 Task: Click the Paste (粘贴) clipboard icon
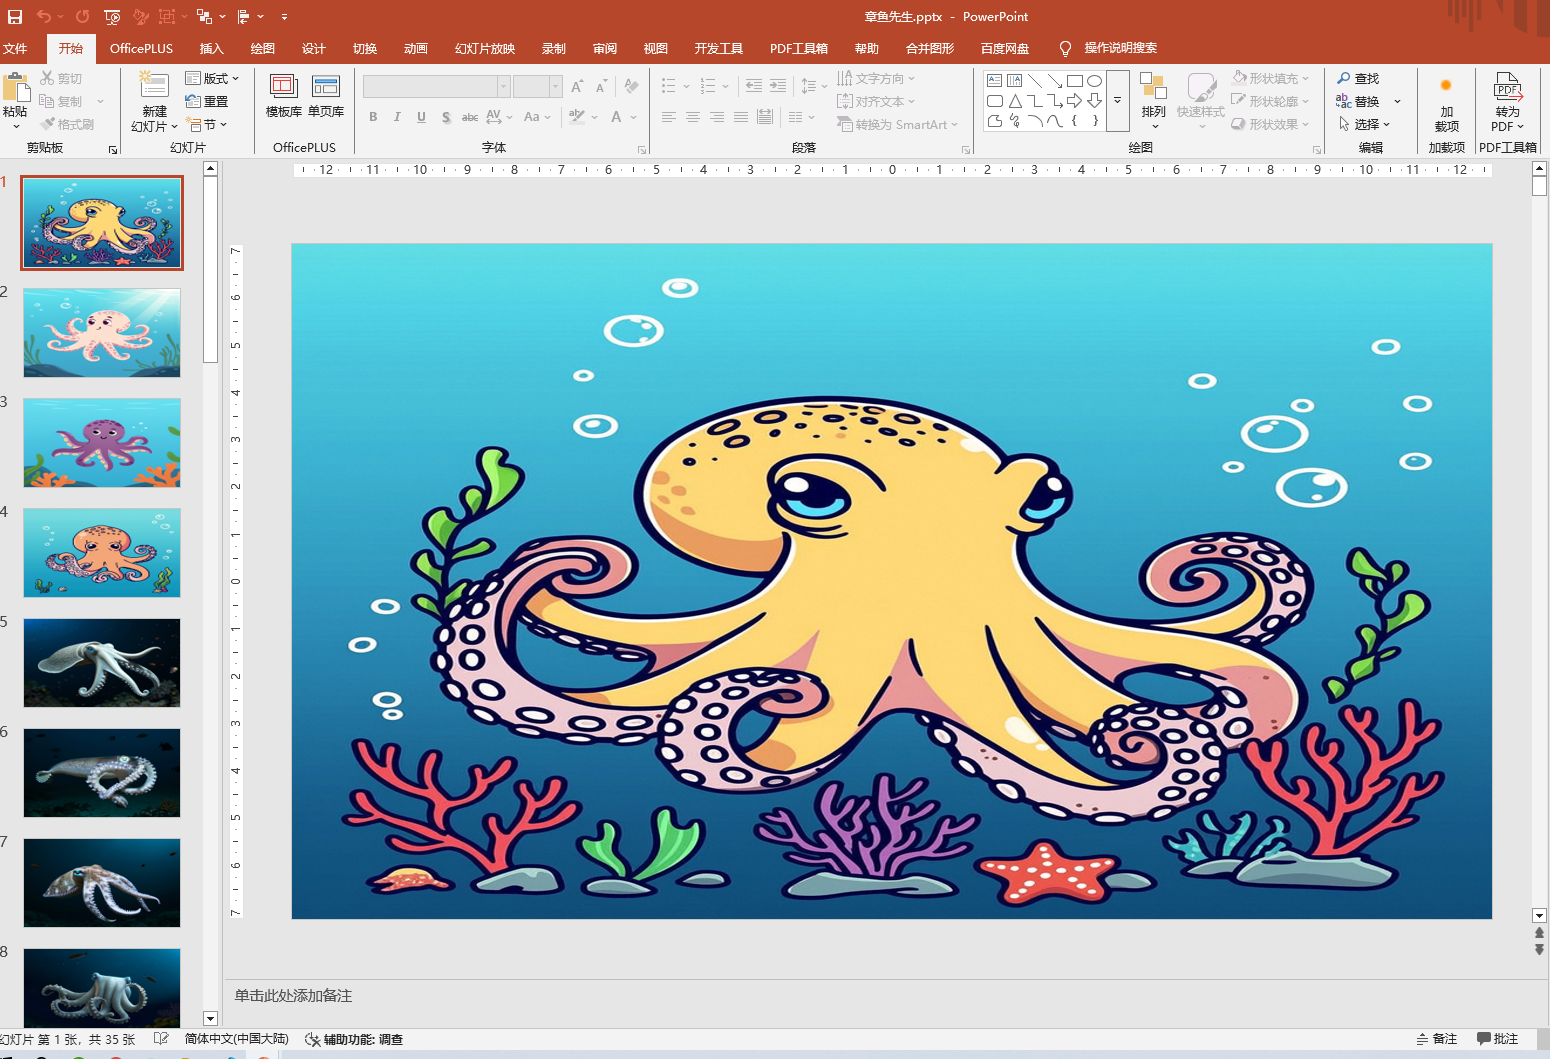click(x=15, y=87)
